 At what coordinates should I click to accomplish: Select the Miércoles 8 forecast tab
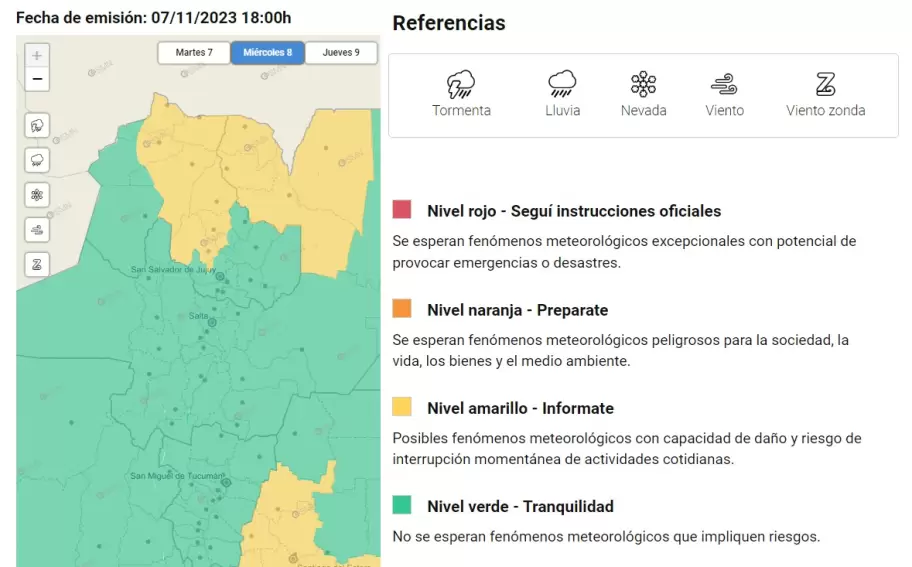pyautogui.click(x=268, y=53)
